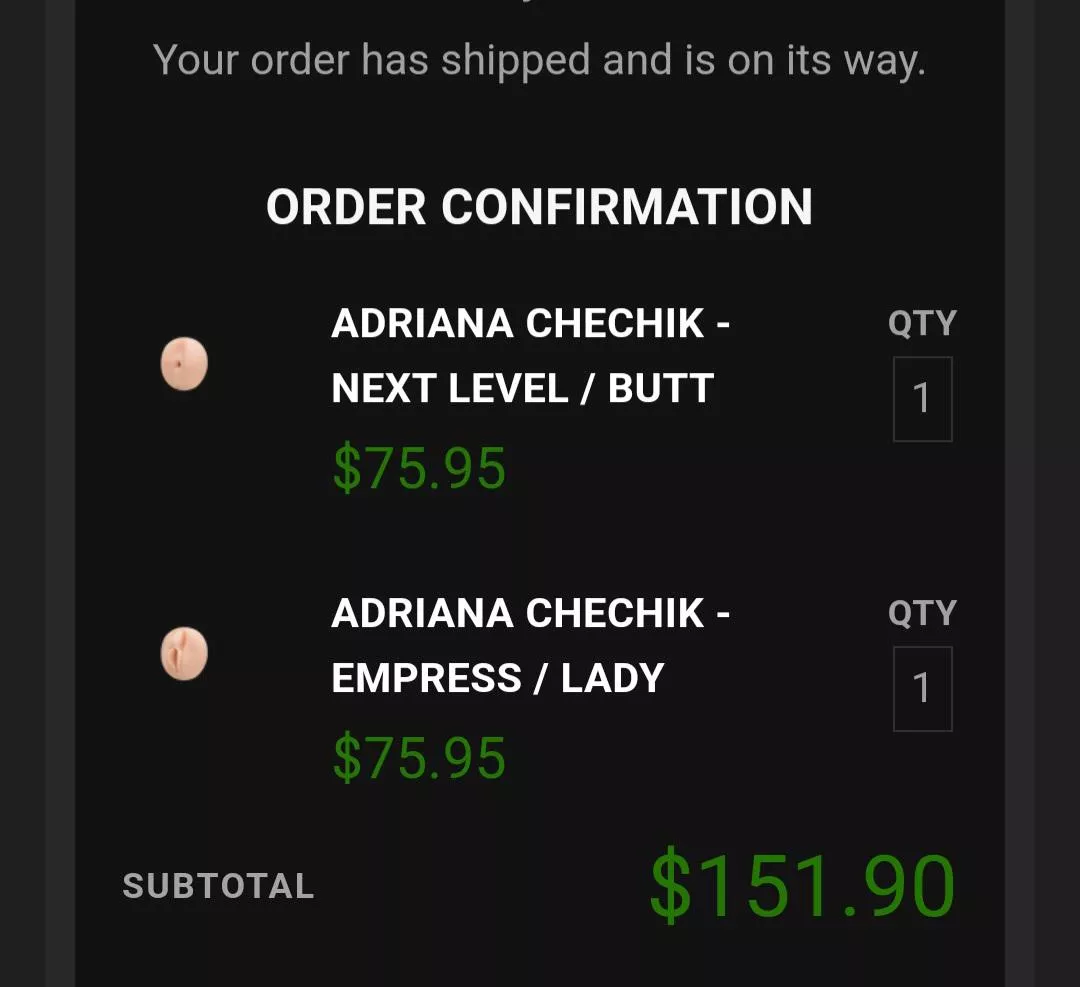Viewport: 1080px width, 987px height.
Task: Click "ADRIANA CHECHIK -" above Next Level line
Action: [530, 324]
